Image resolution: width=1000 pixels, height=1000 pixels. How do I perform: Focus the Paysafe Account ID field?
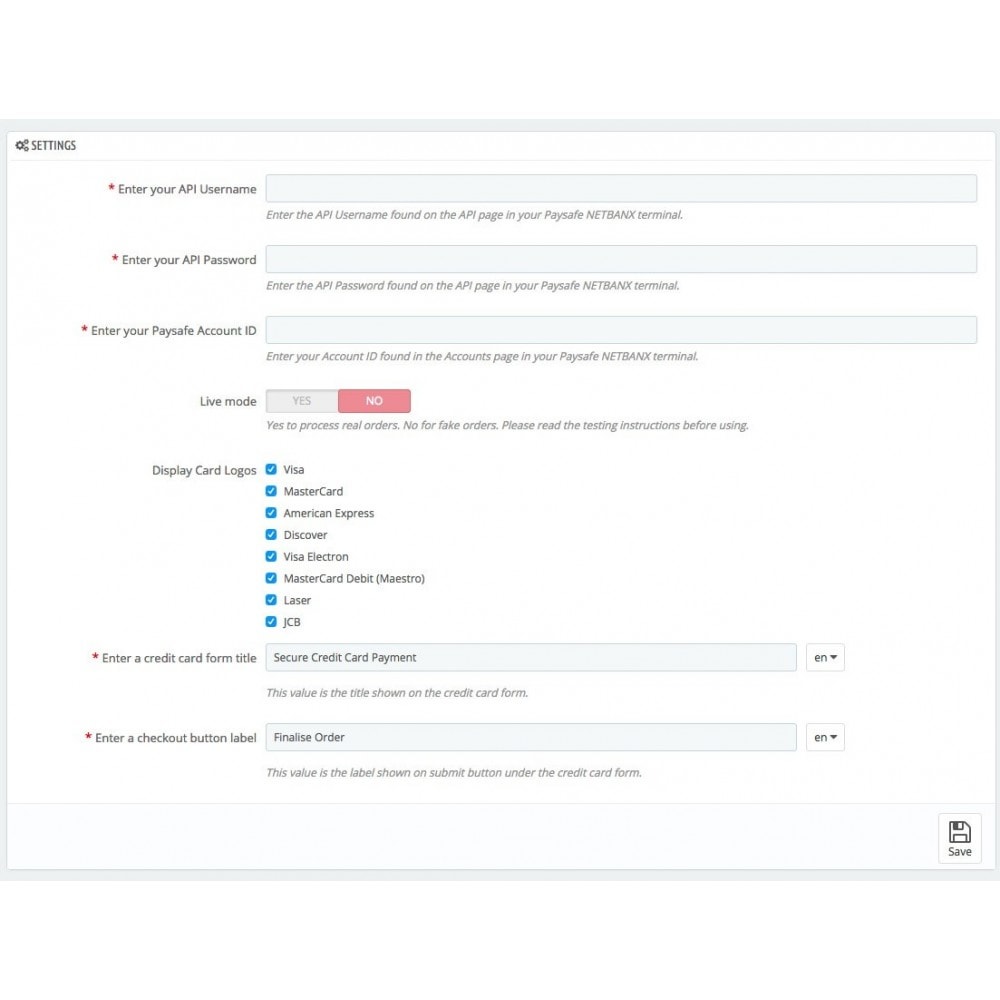click(x=621, y=330)
